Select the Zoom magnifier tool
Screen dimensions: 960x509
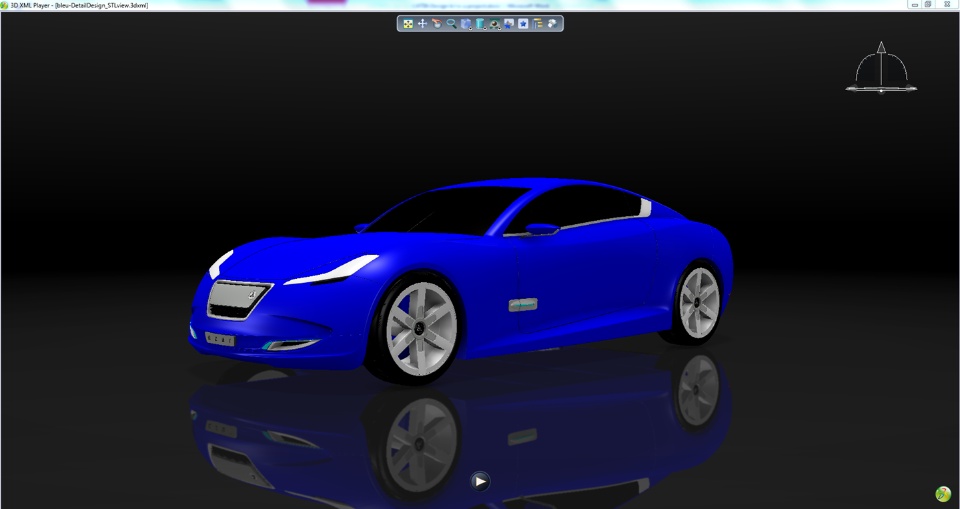point(451,24)
